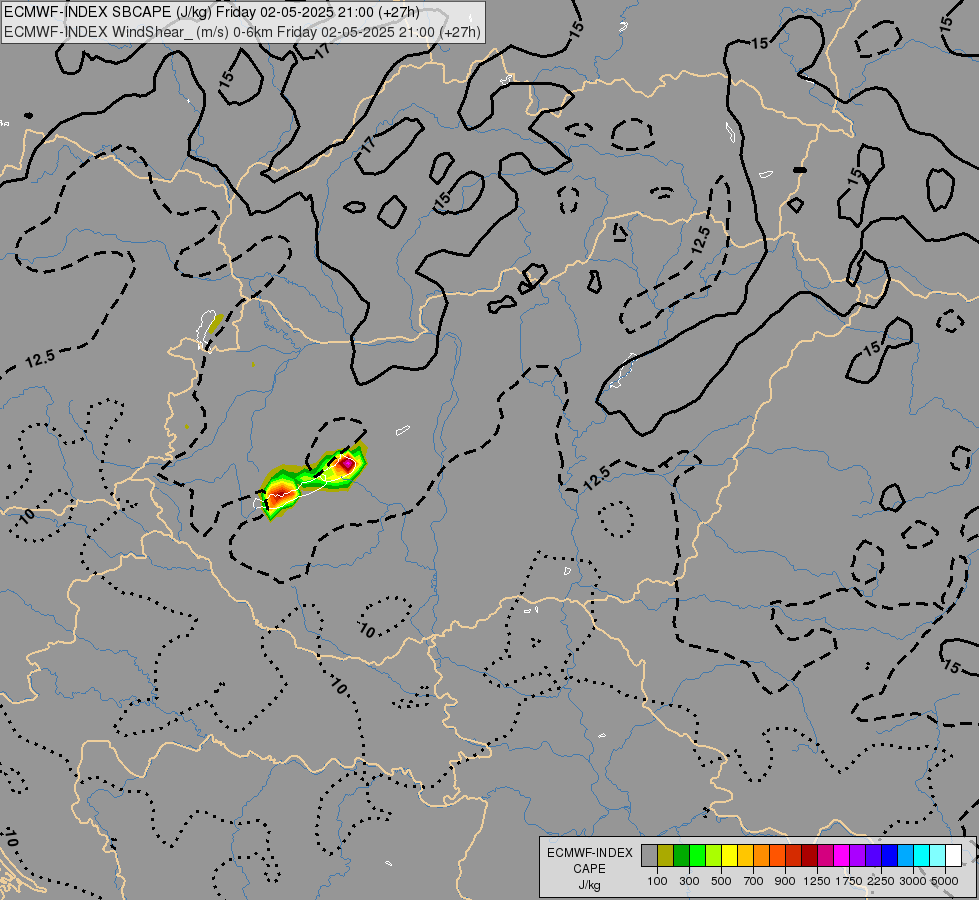
Task: Click the olive swatch in the CAPE legend
Action: coord(665,856)
